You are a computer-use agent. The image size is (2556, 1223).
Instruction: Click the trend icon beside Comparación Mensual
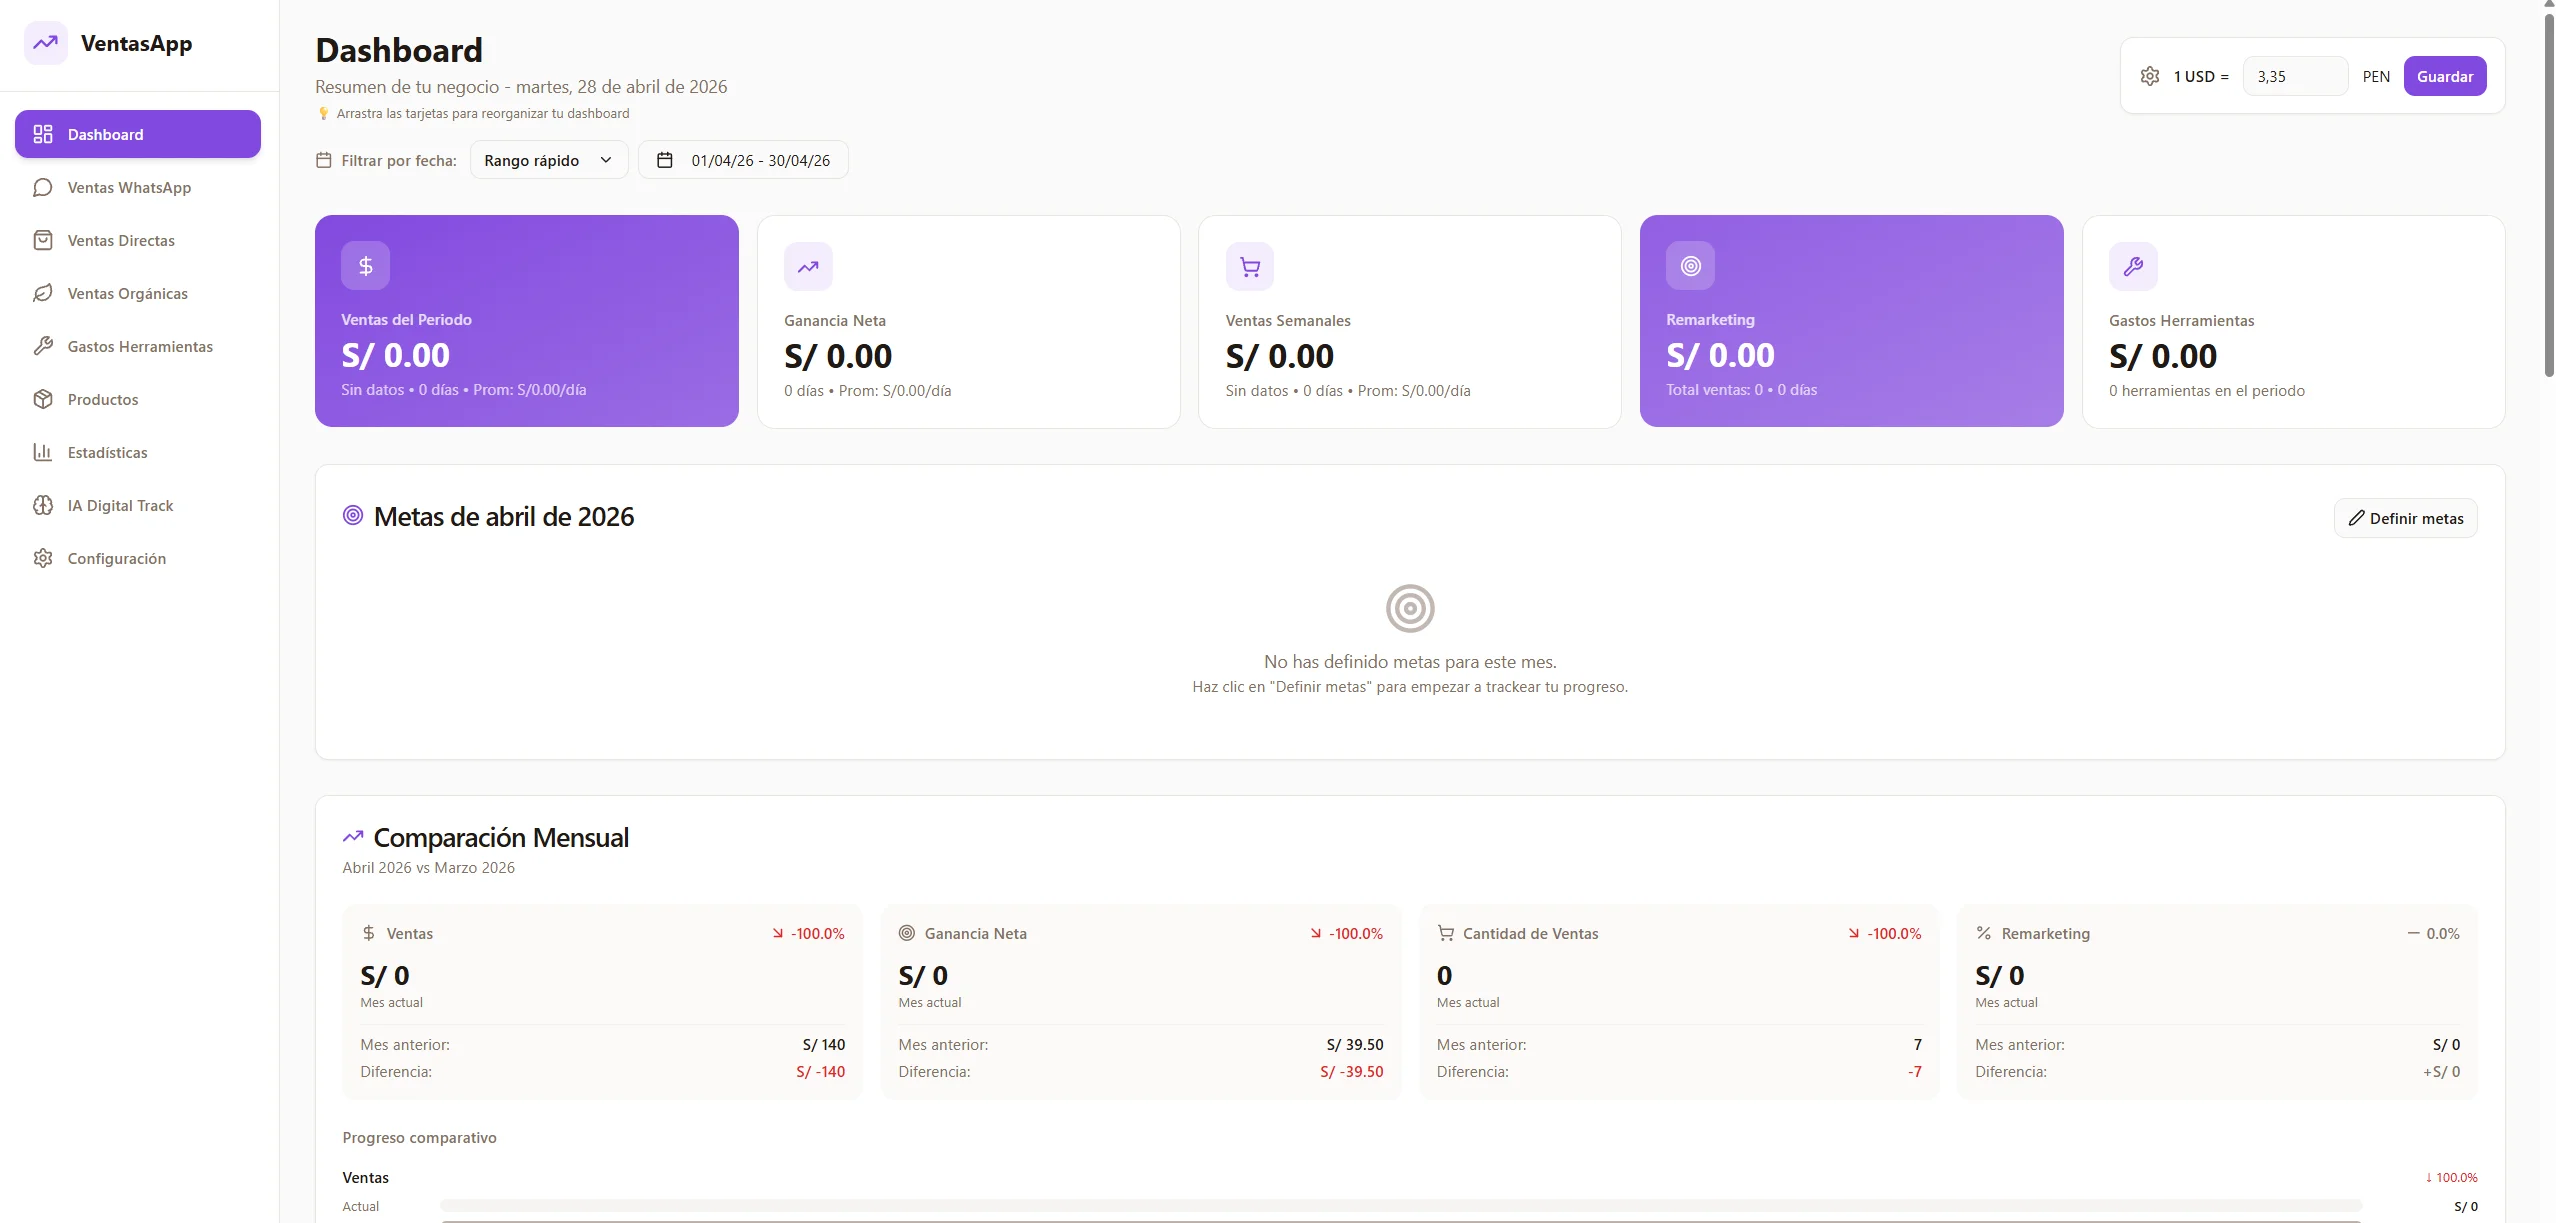point(353,836)
